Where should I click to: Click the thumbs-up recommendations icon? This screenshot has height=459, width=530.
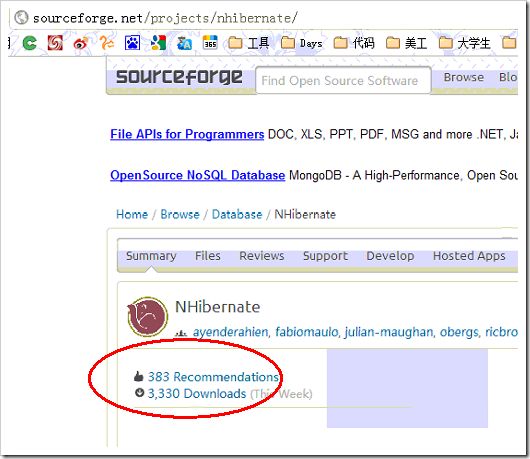[138, 376]
